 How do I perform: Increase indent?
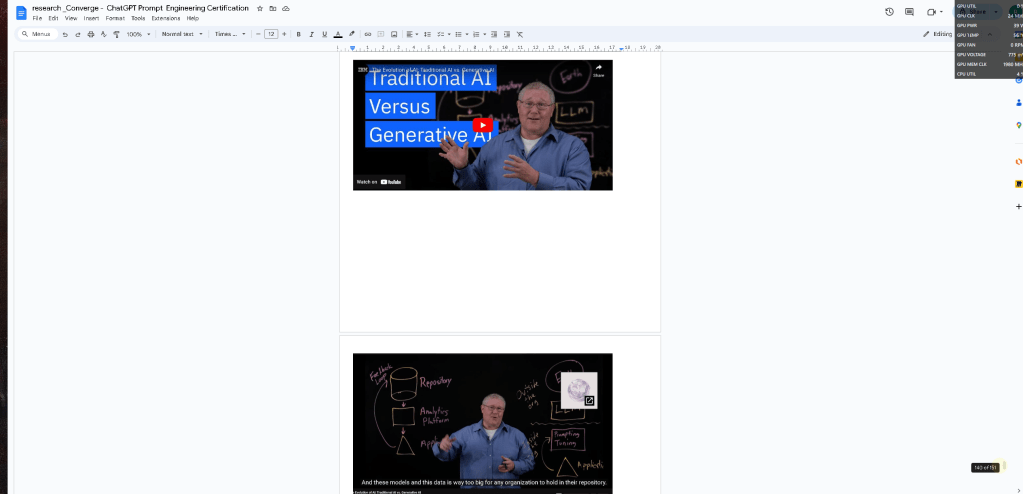pos(507,34)
